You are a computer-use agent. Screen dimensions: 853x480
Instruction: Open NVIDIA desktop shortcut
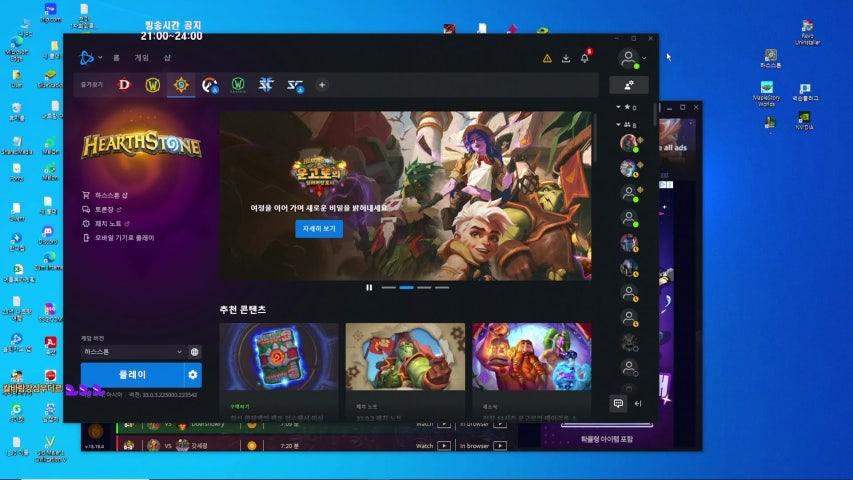(x=804, y=121)
